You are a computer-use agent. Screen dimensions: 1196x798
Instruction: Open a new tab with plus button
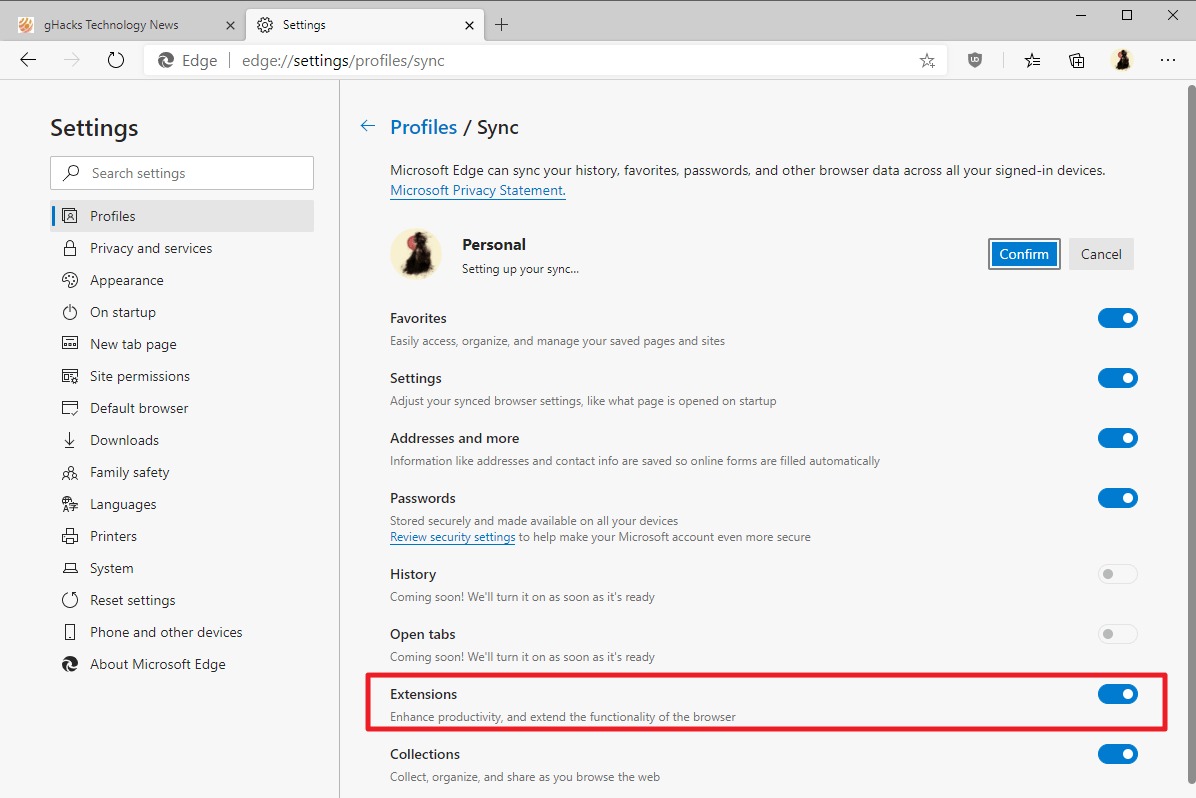[502, 24]
